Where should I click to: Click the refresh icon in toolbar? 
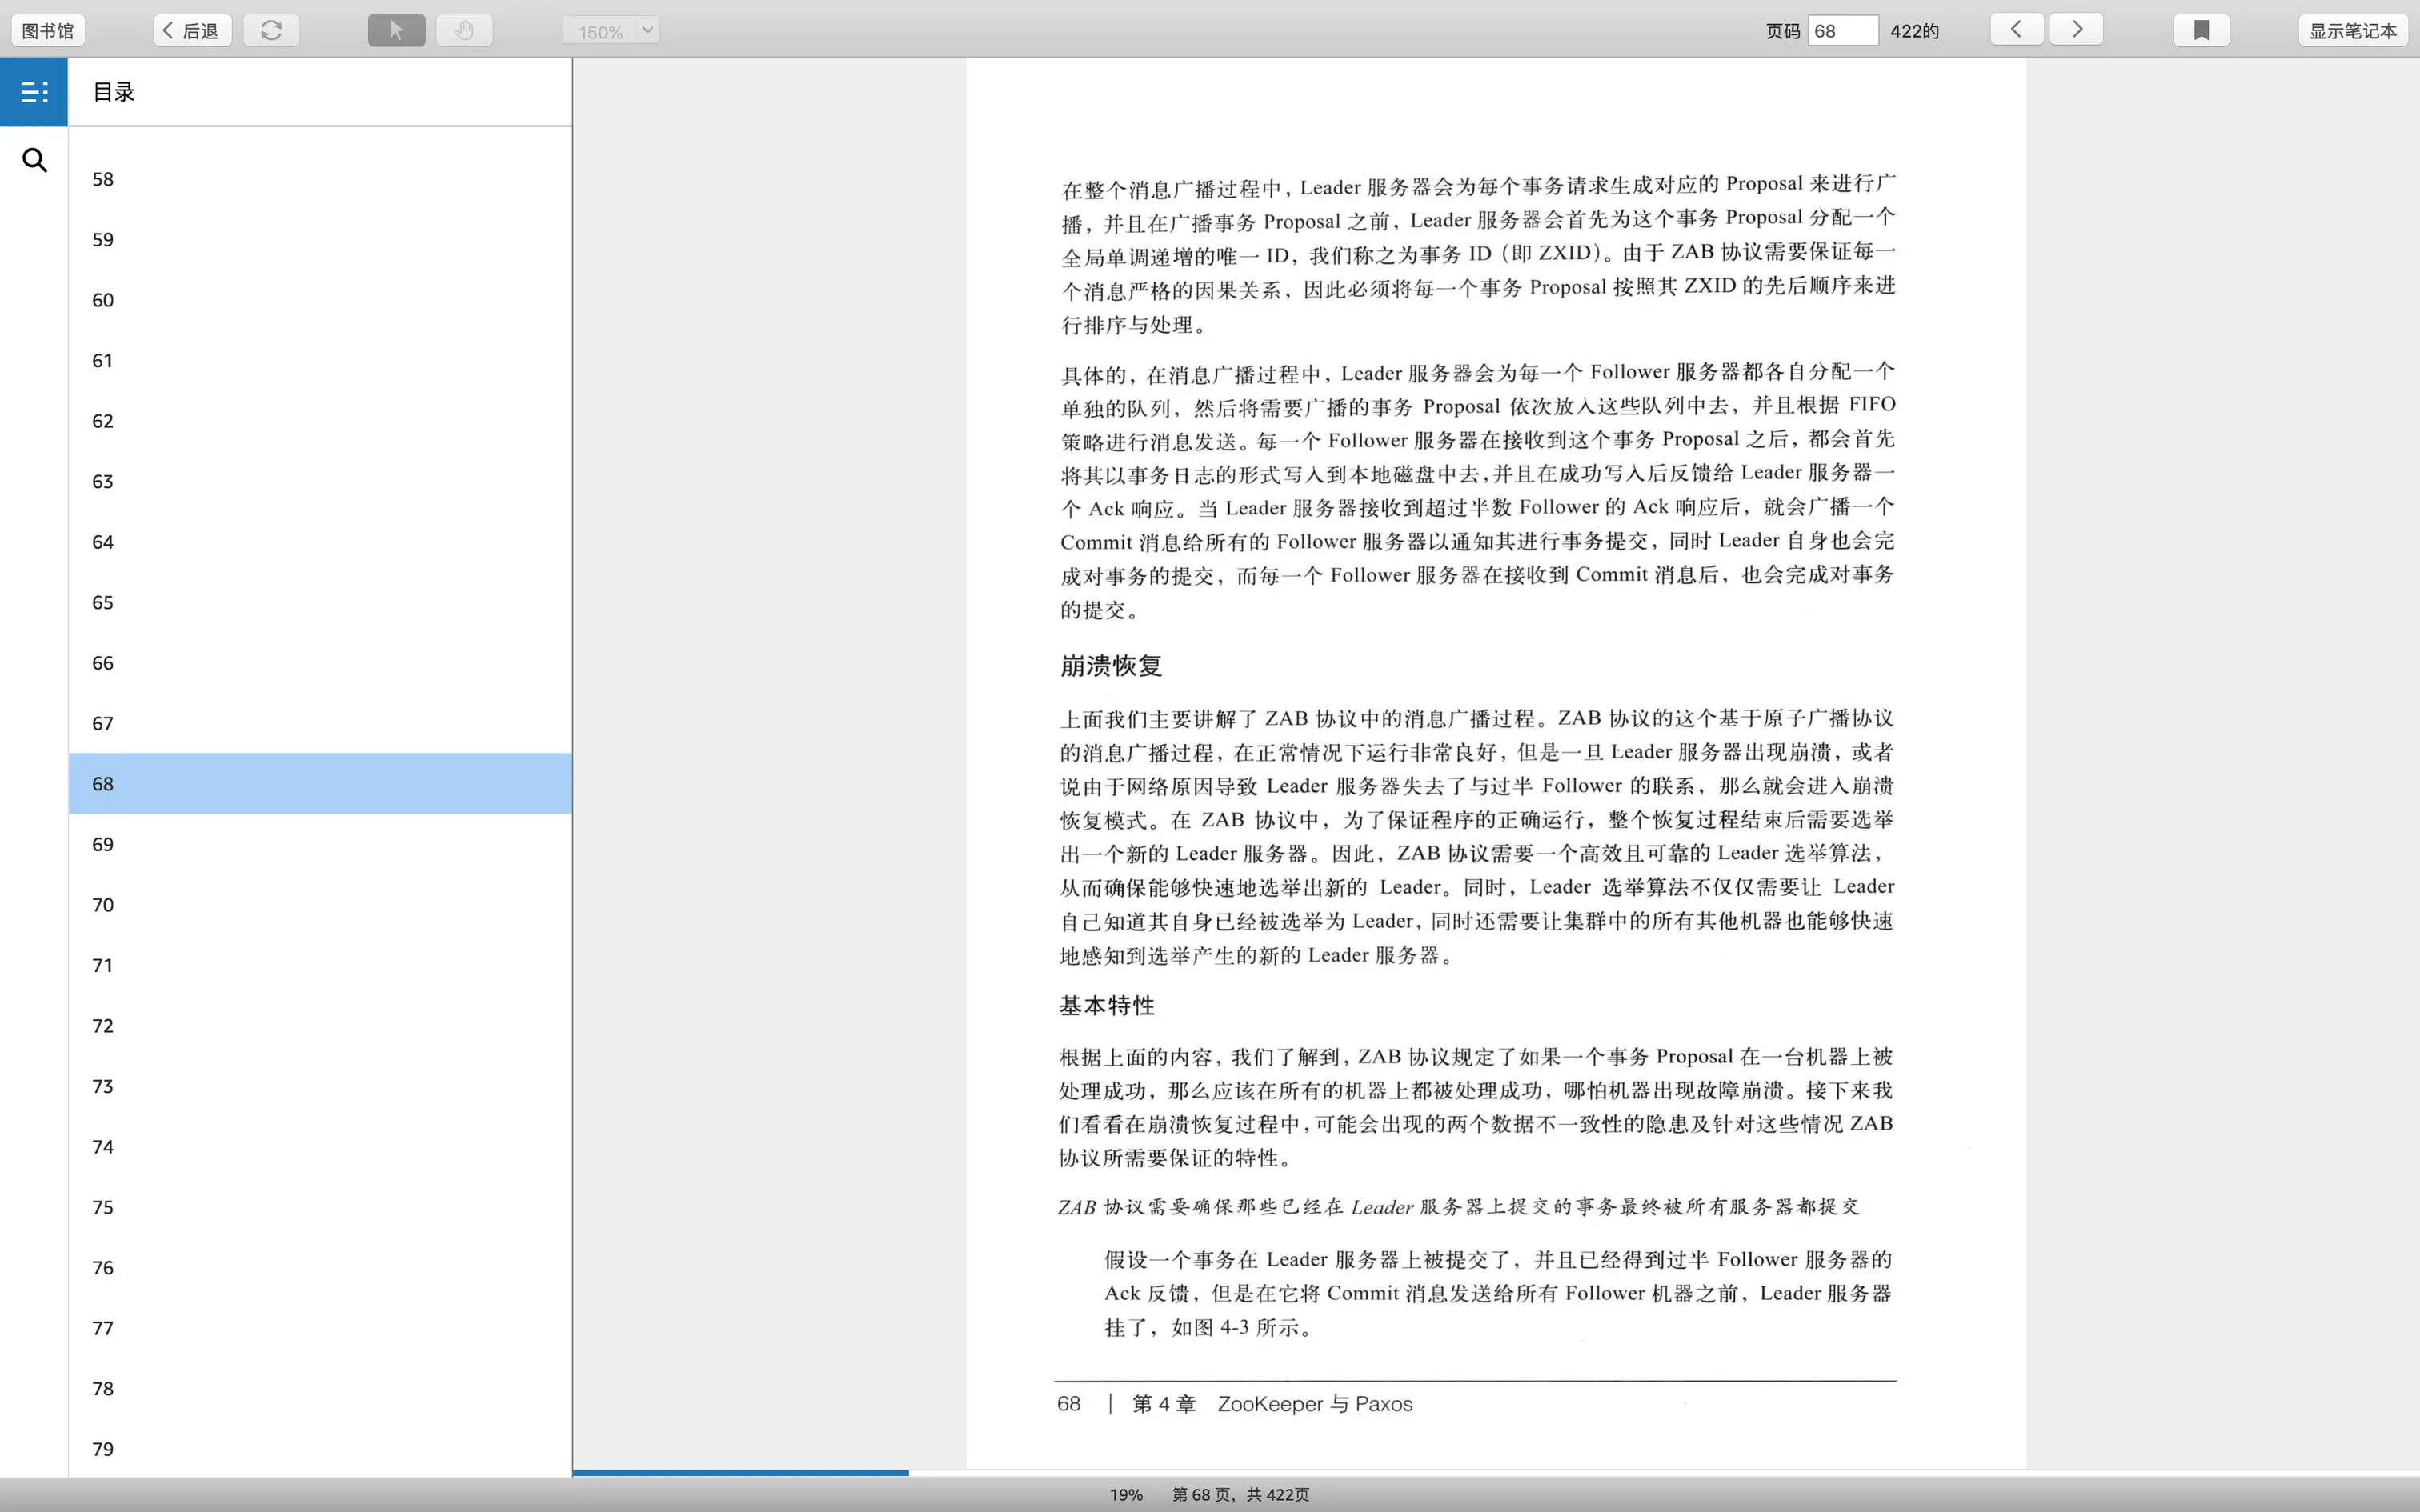(x=271, y=30)
